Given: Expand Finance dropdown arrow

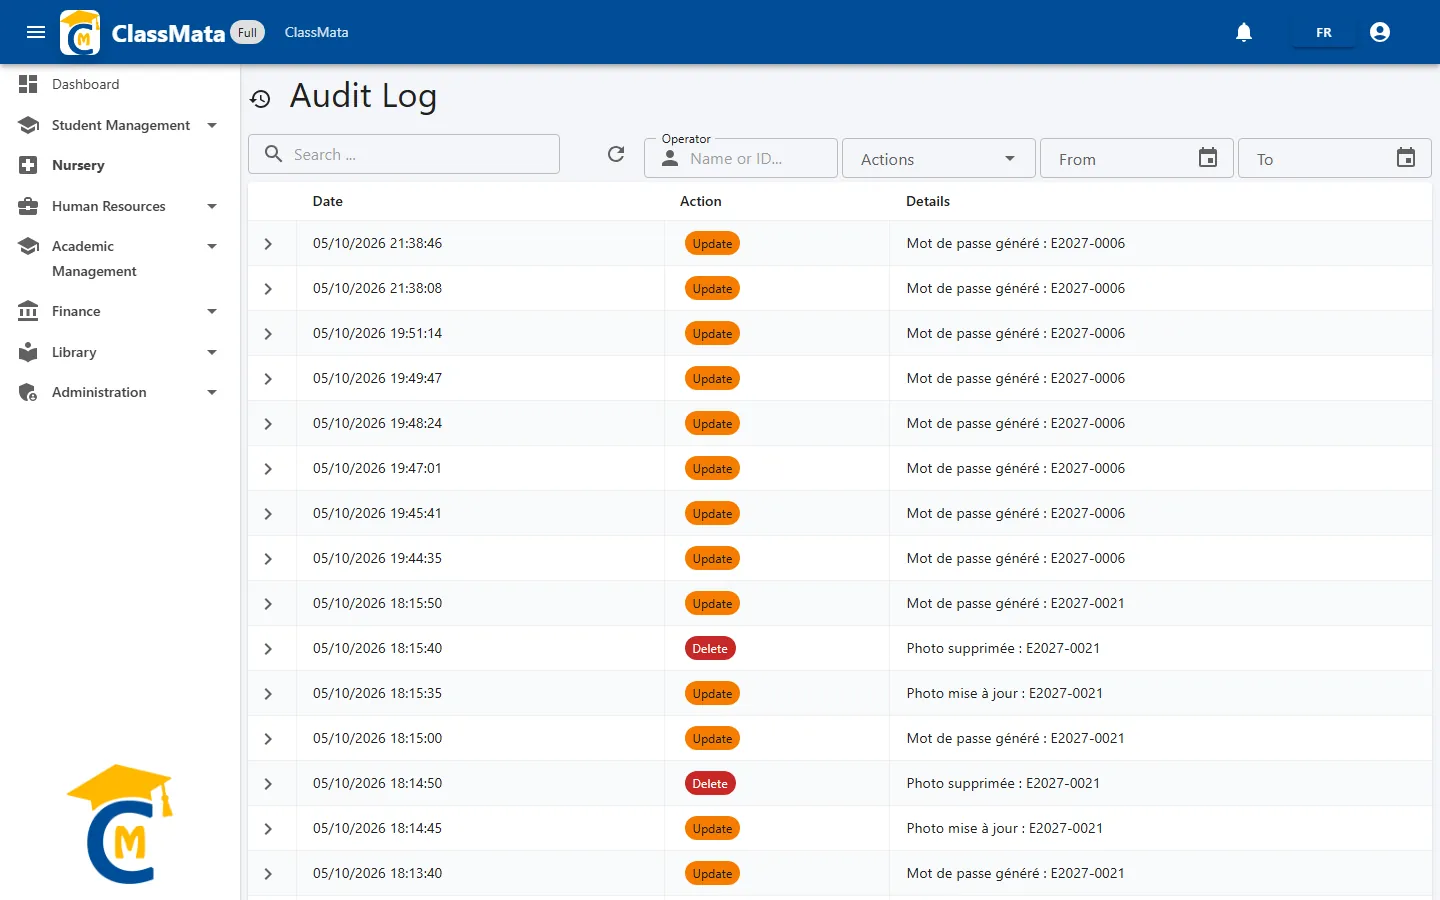Looking at the screenshot, I should pos(212,311).
